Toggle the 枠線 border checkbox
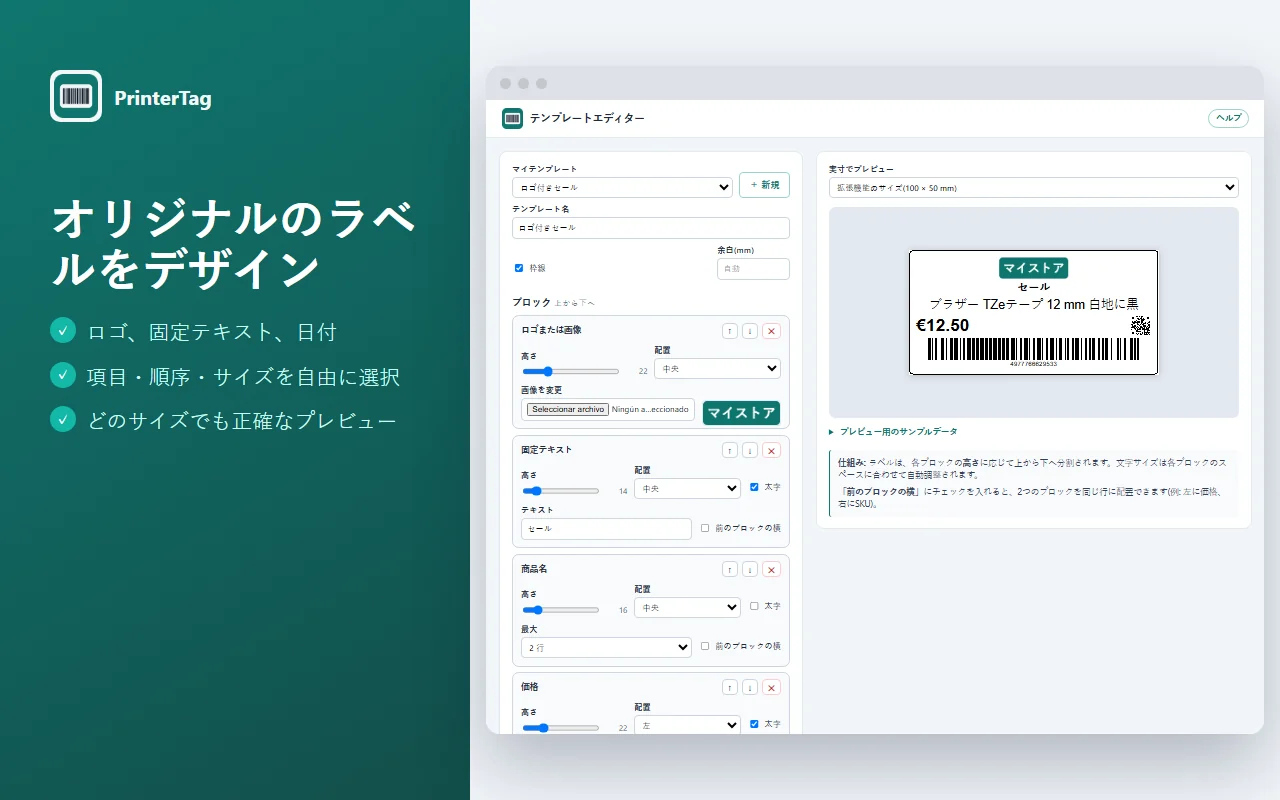 (x=519, y=268)
